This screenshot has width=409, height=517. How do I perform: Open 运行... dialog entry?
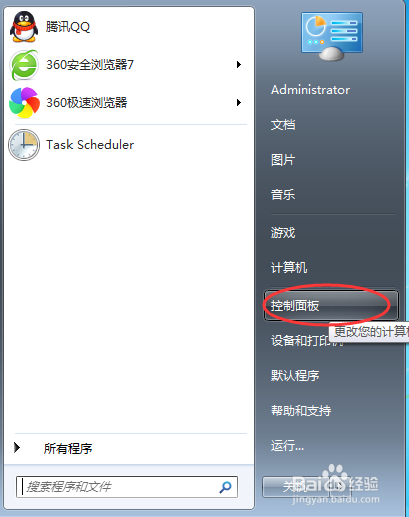(287, 445)
